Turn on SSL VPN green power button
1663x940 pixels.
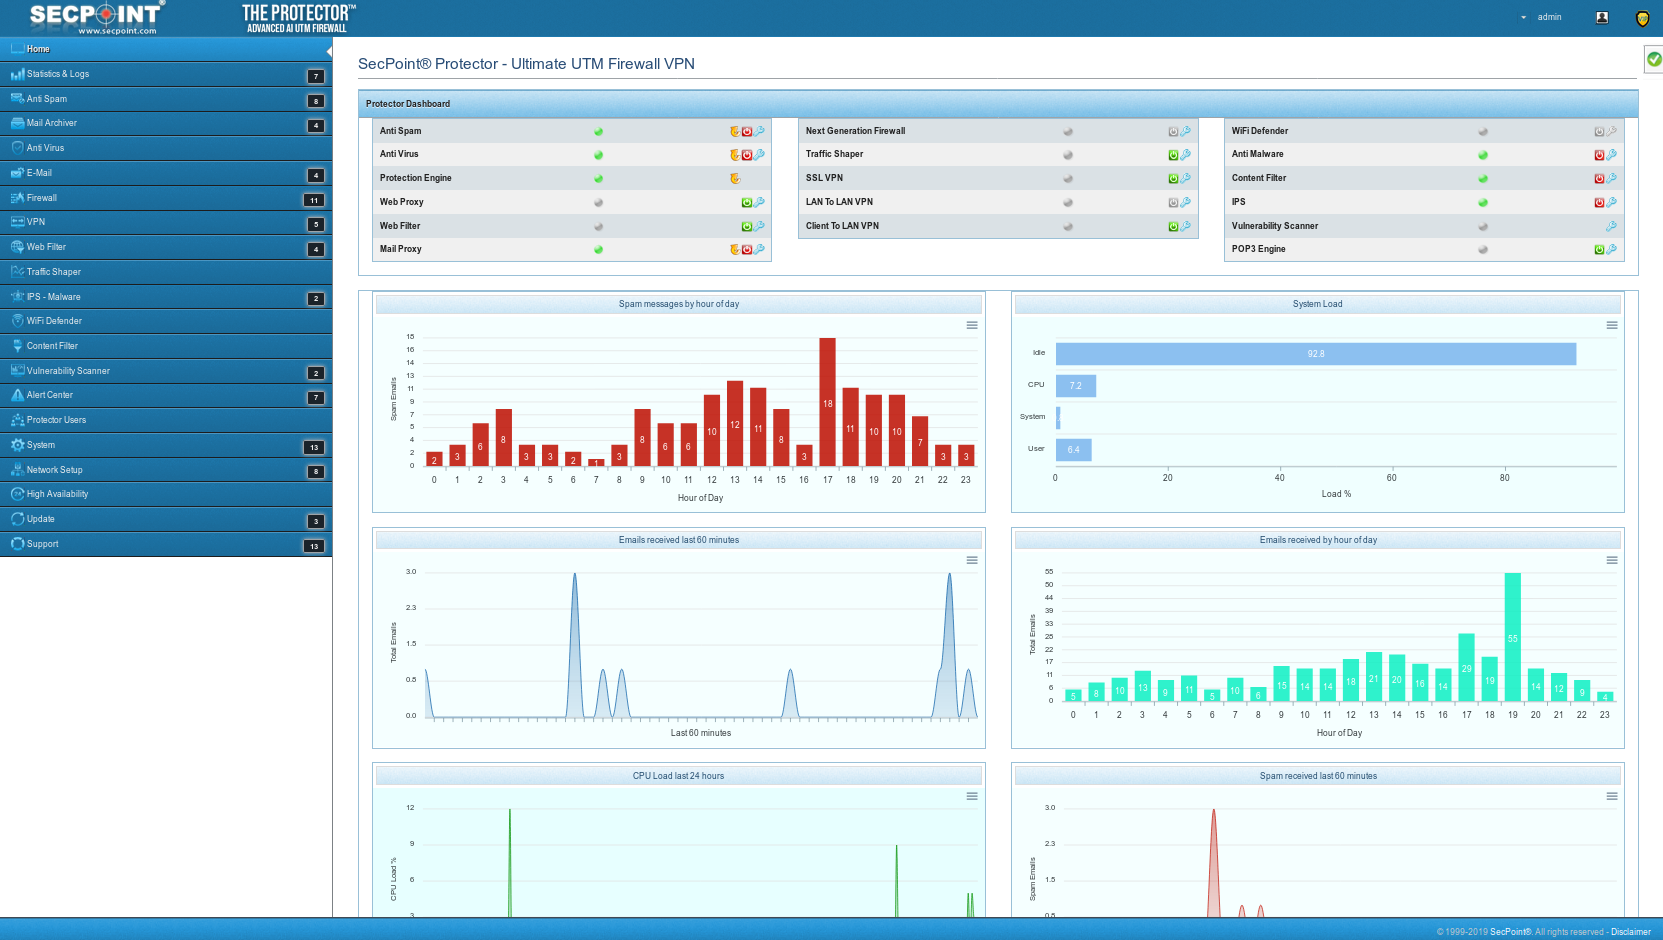click(1173, 179)
